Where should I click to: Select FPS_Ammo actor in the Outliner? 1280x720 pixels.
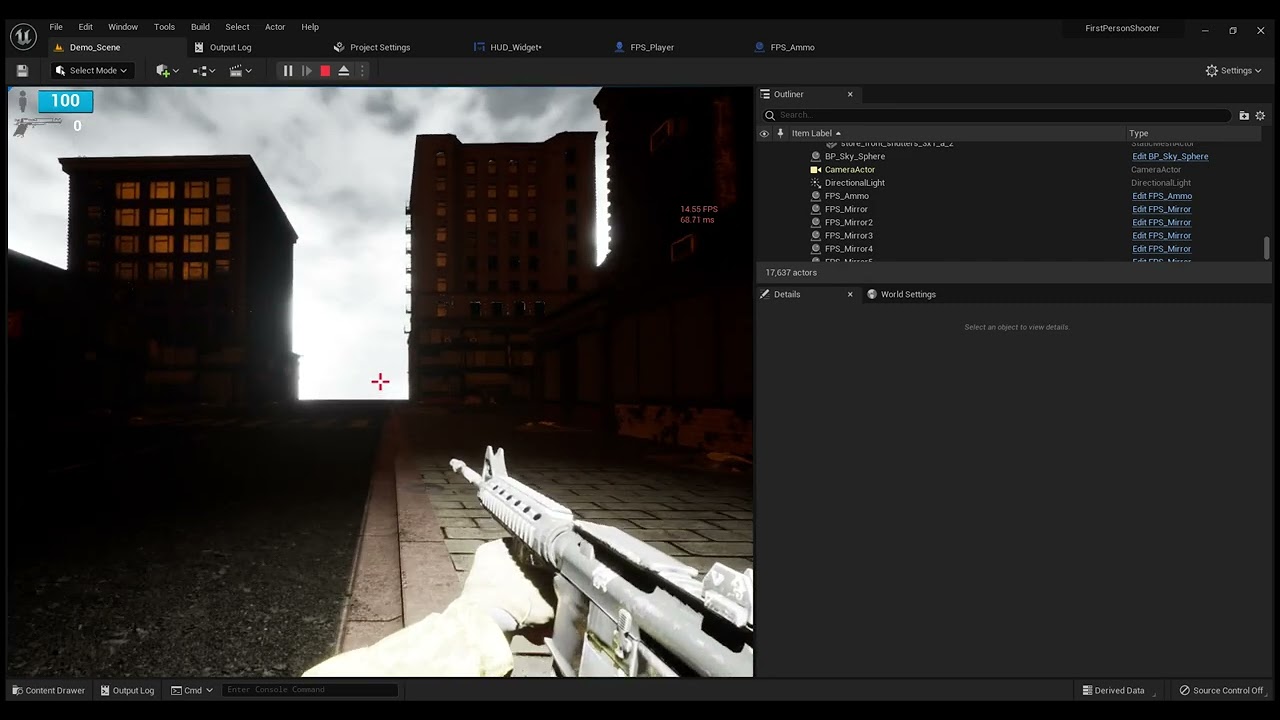[846, 196]
